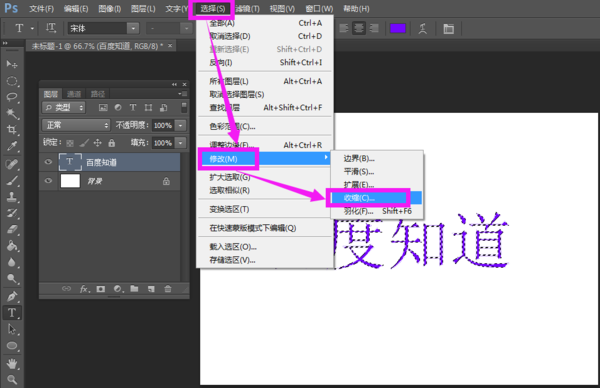Toggle smart object layer filter

point(163,108)
